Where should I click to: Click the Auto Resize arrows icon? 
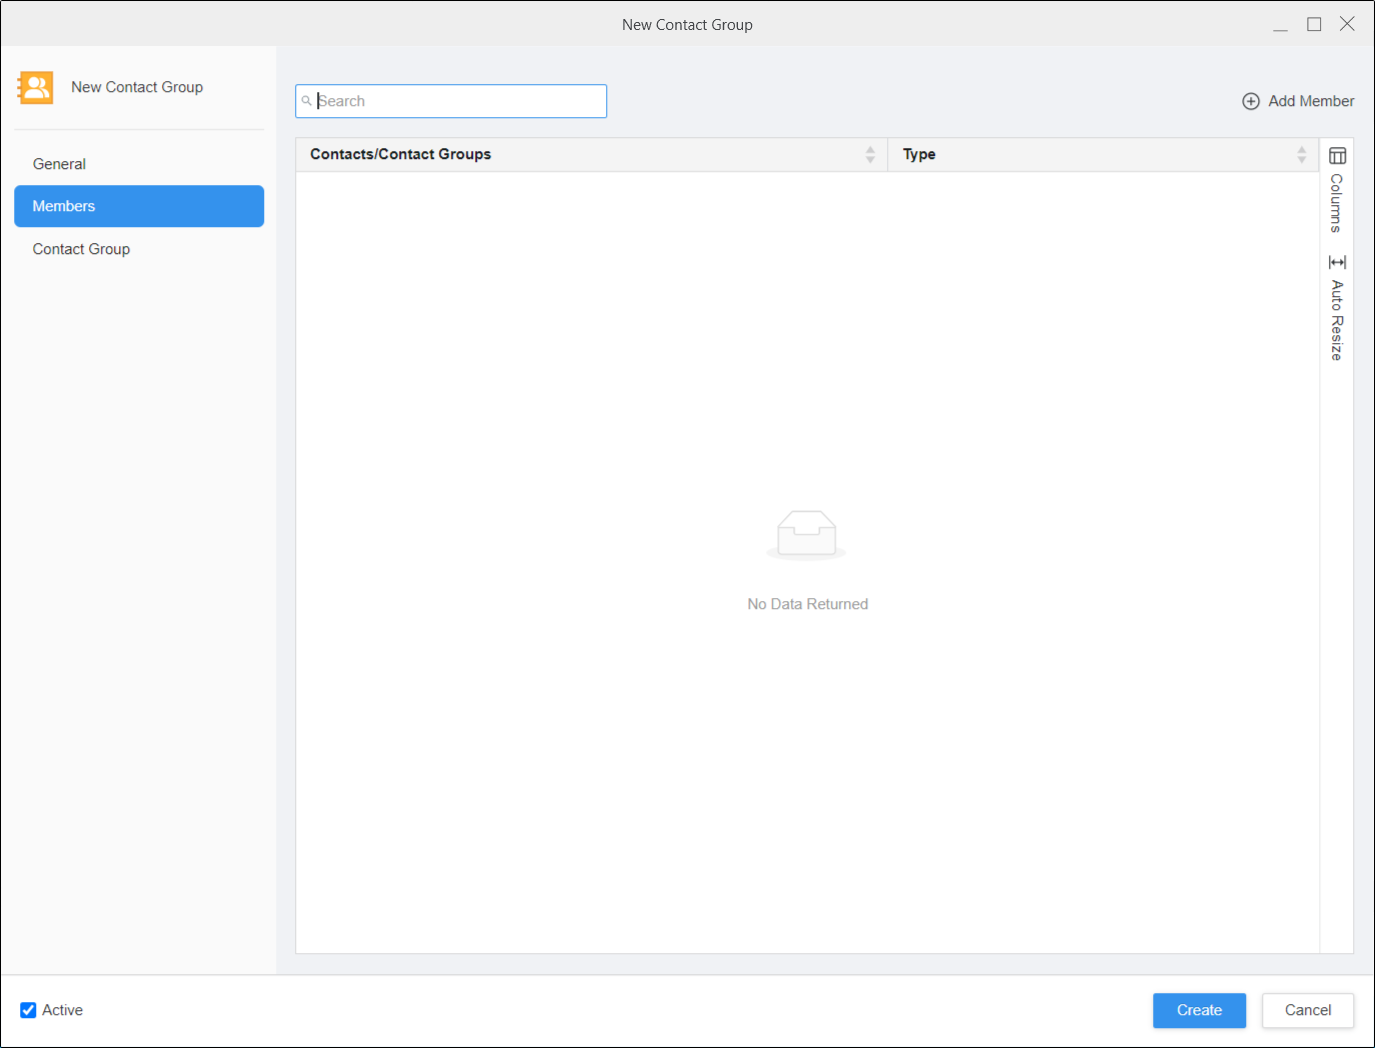click(1337, 262)
